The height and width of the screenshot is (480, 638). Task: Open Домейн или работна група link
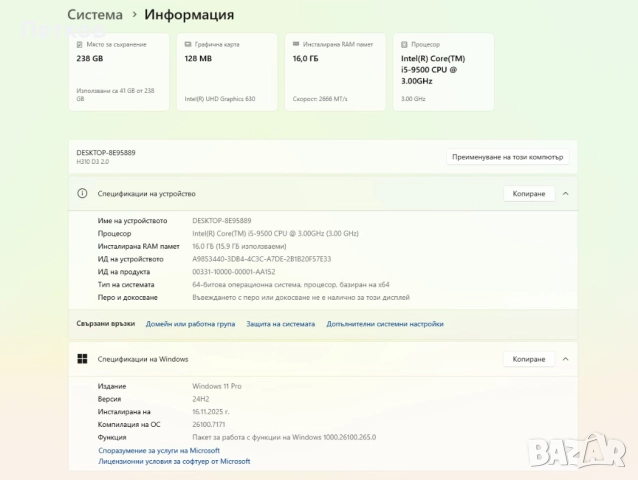tap(190, 324)
